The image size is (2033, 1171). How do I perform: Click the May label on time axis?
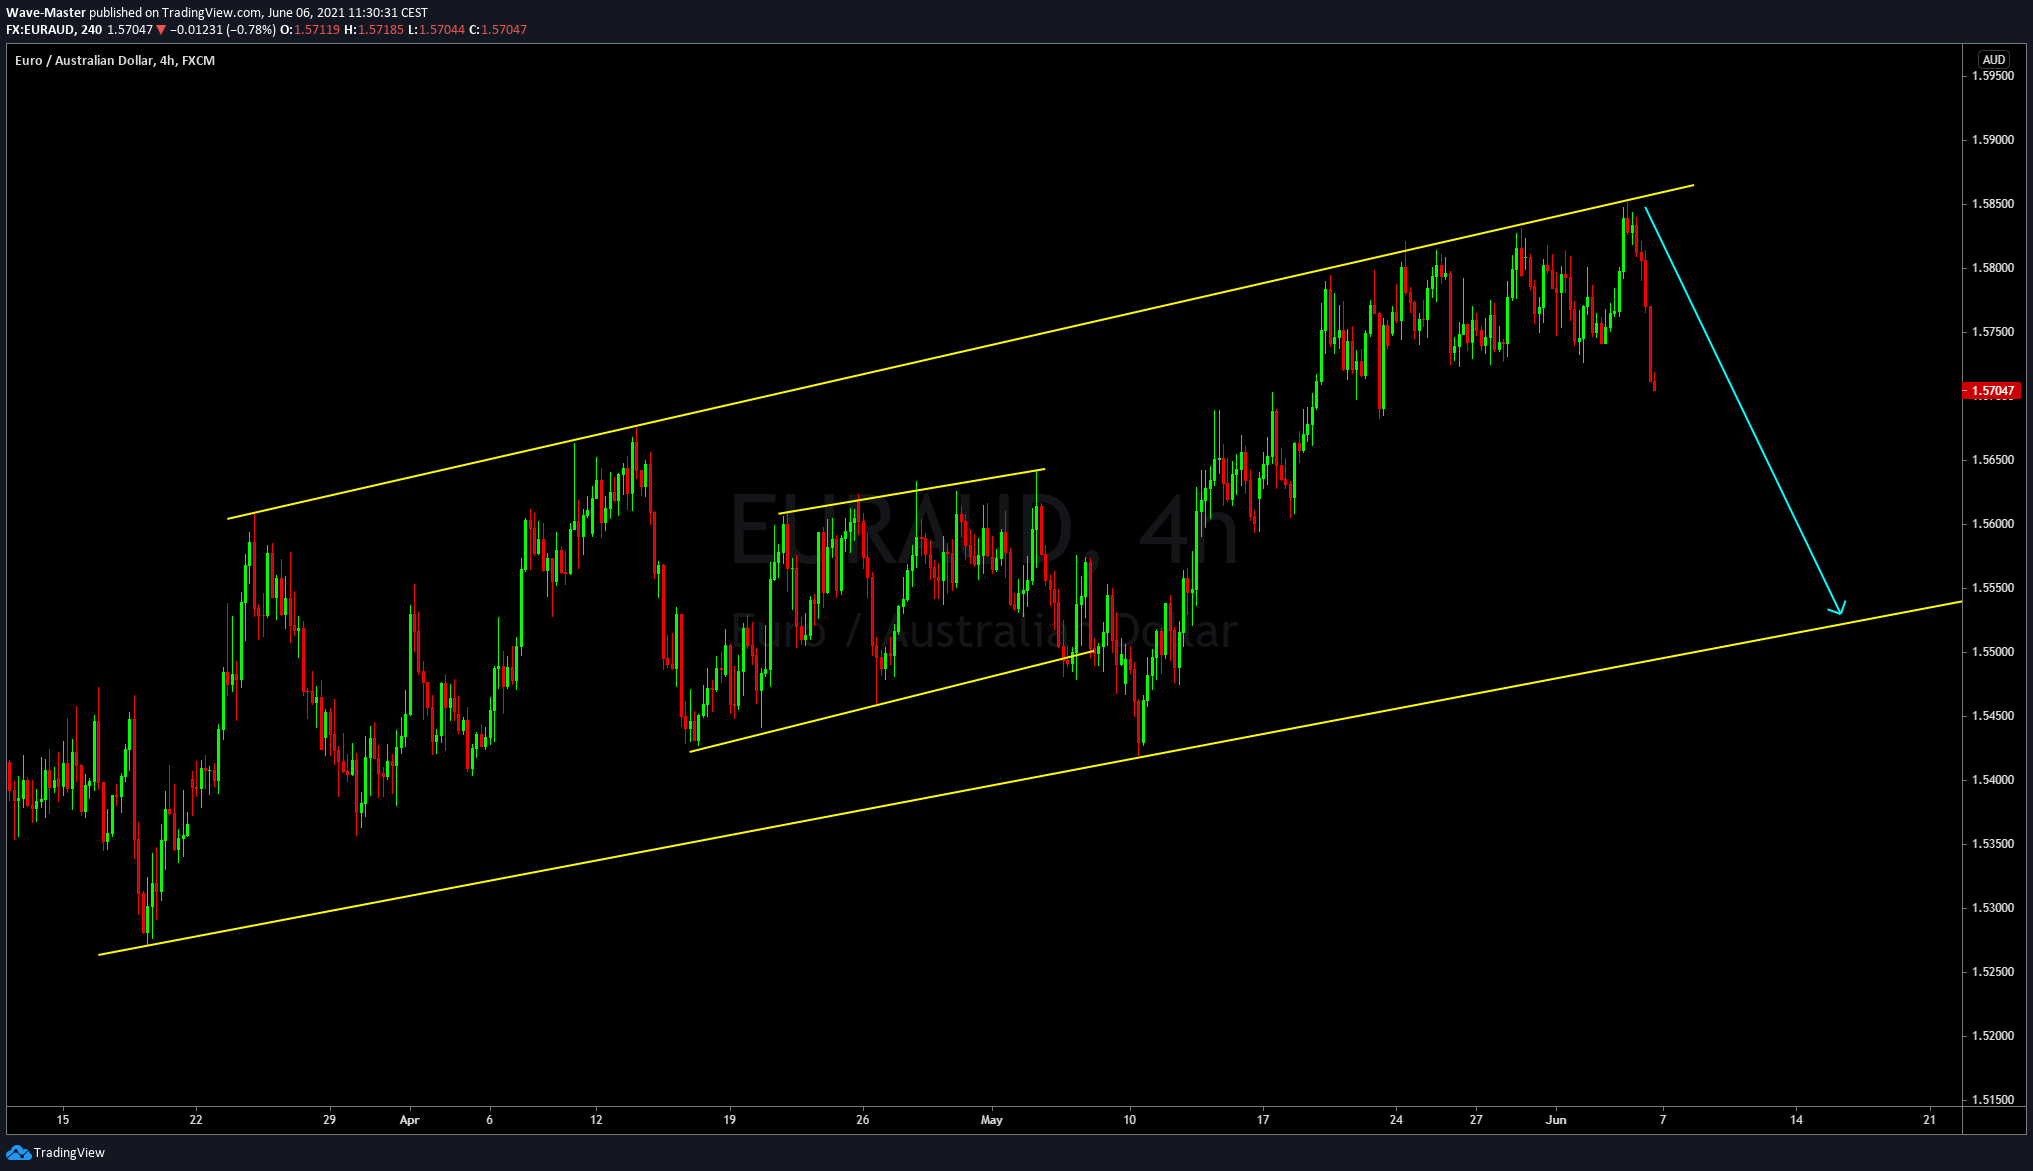click(991, 1120)
